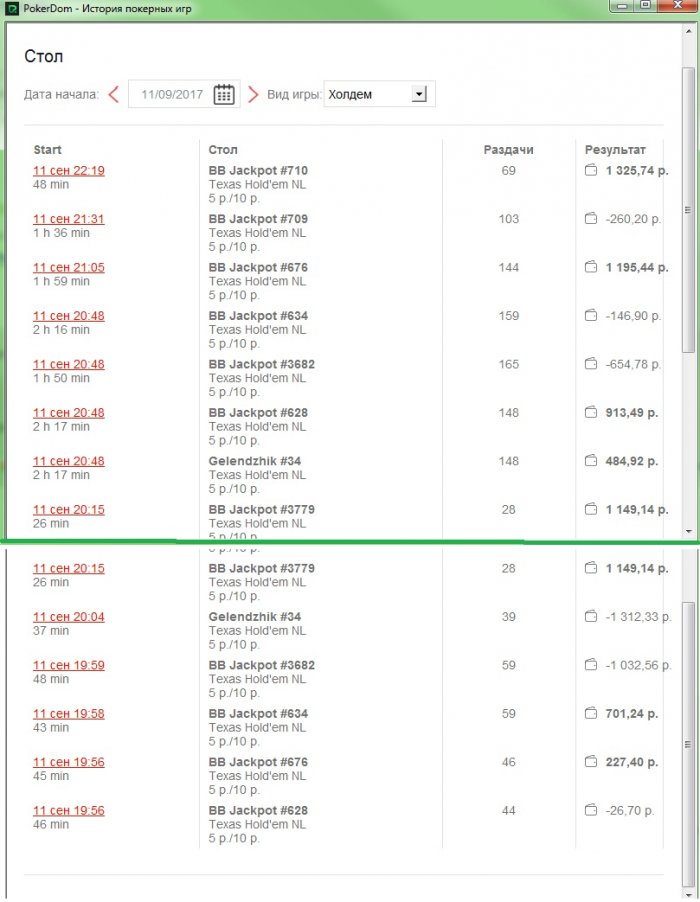700x902 pixels.
Task: Open the 20:48 link in the 913,49 р. row
Action: (x=69, y=412)
